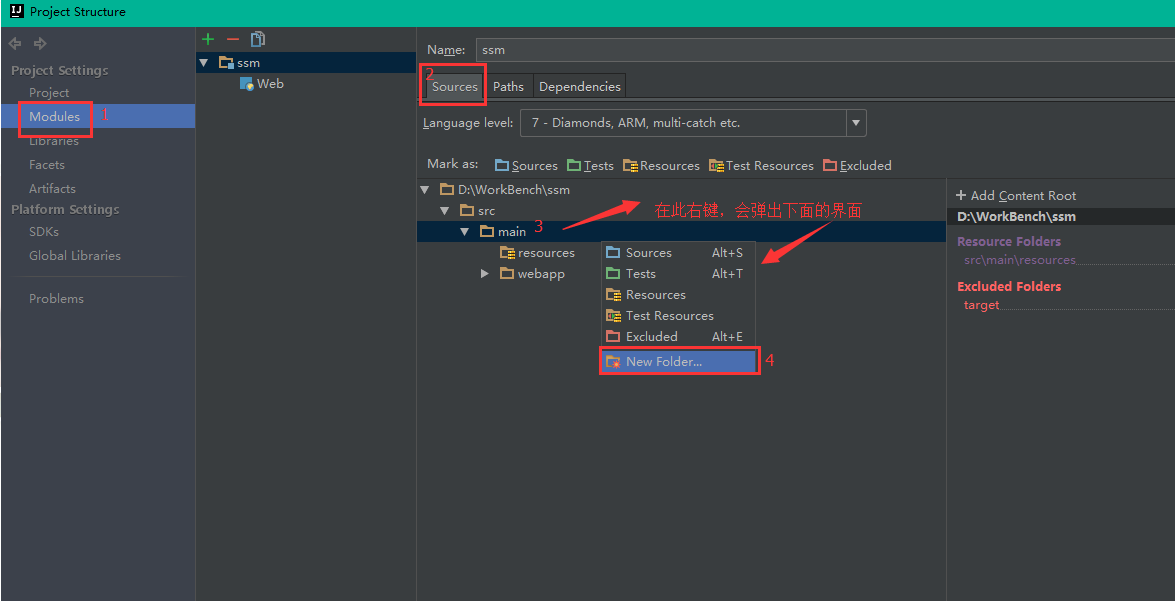Select the webapp row in source tree

[541, 274]
